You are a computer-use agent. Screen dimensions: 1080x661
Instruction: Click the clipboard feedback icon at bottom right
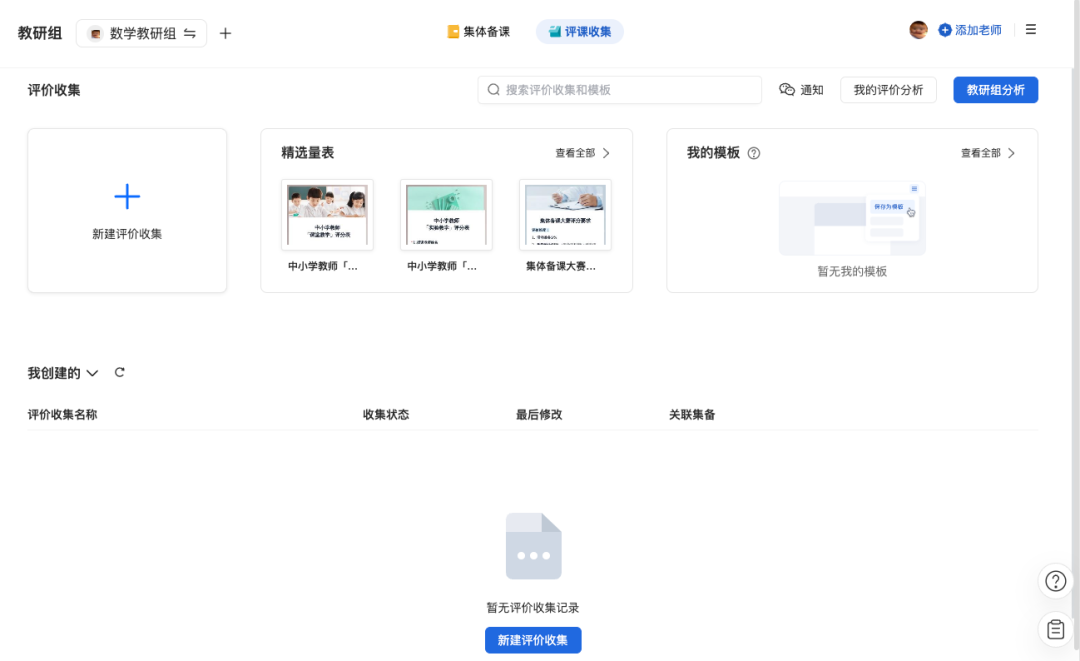(1055, 629)
